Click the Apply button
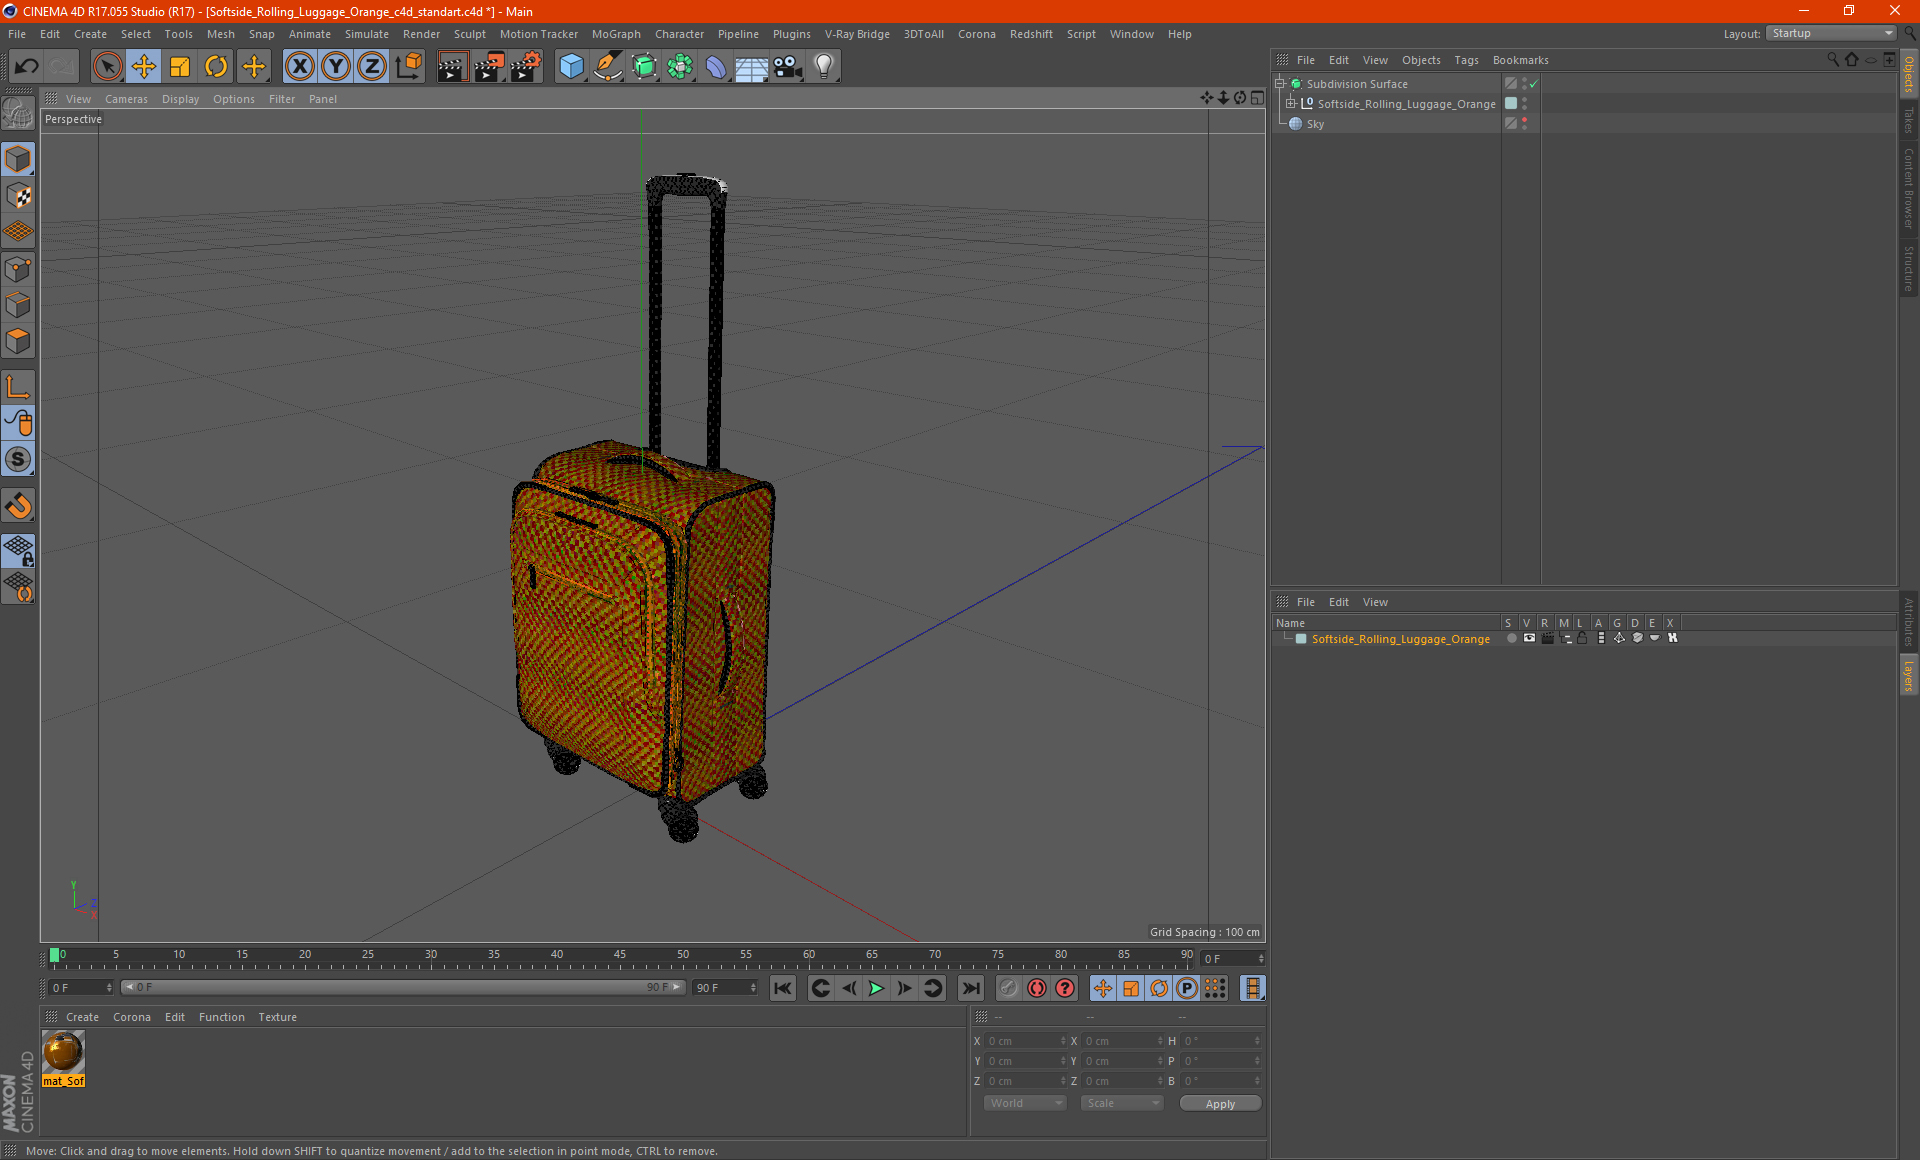The width and height of the screenshot is (1920, 1160). 1220,1104
